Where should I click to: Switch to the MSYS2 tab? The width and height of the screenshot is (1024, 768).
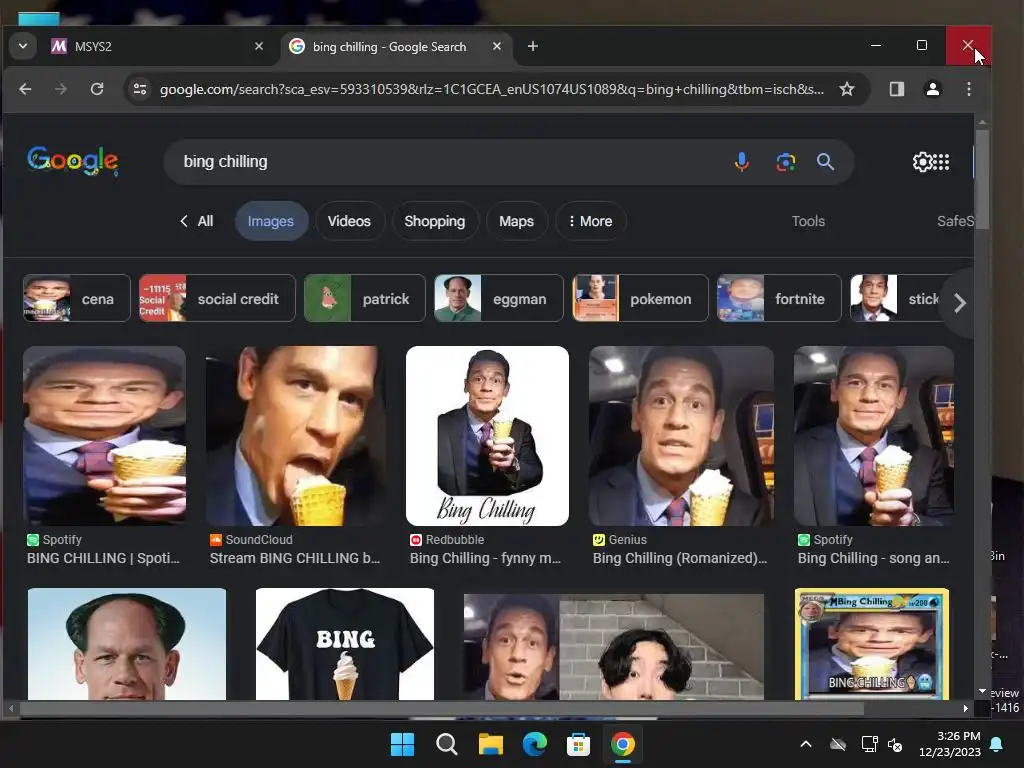coord(157,46)
